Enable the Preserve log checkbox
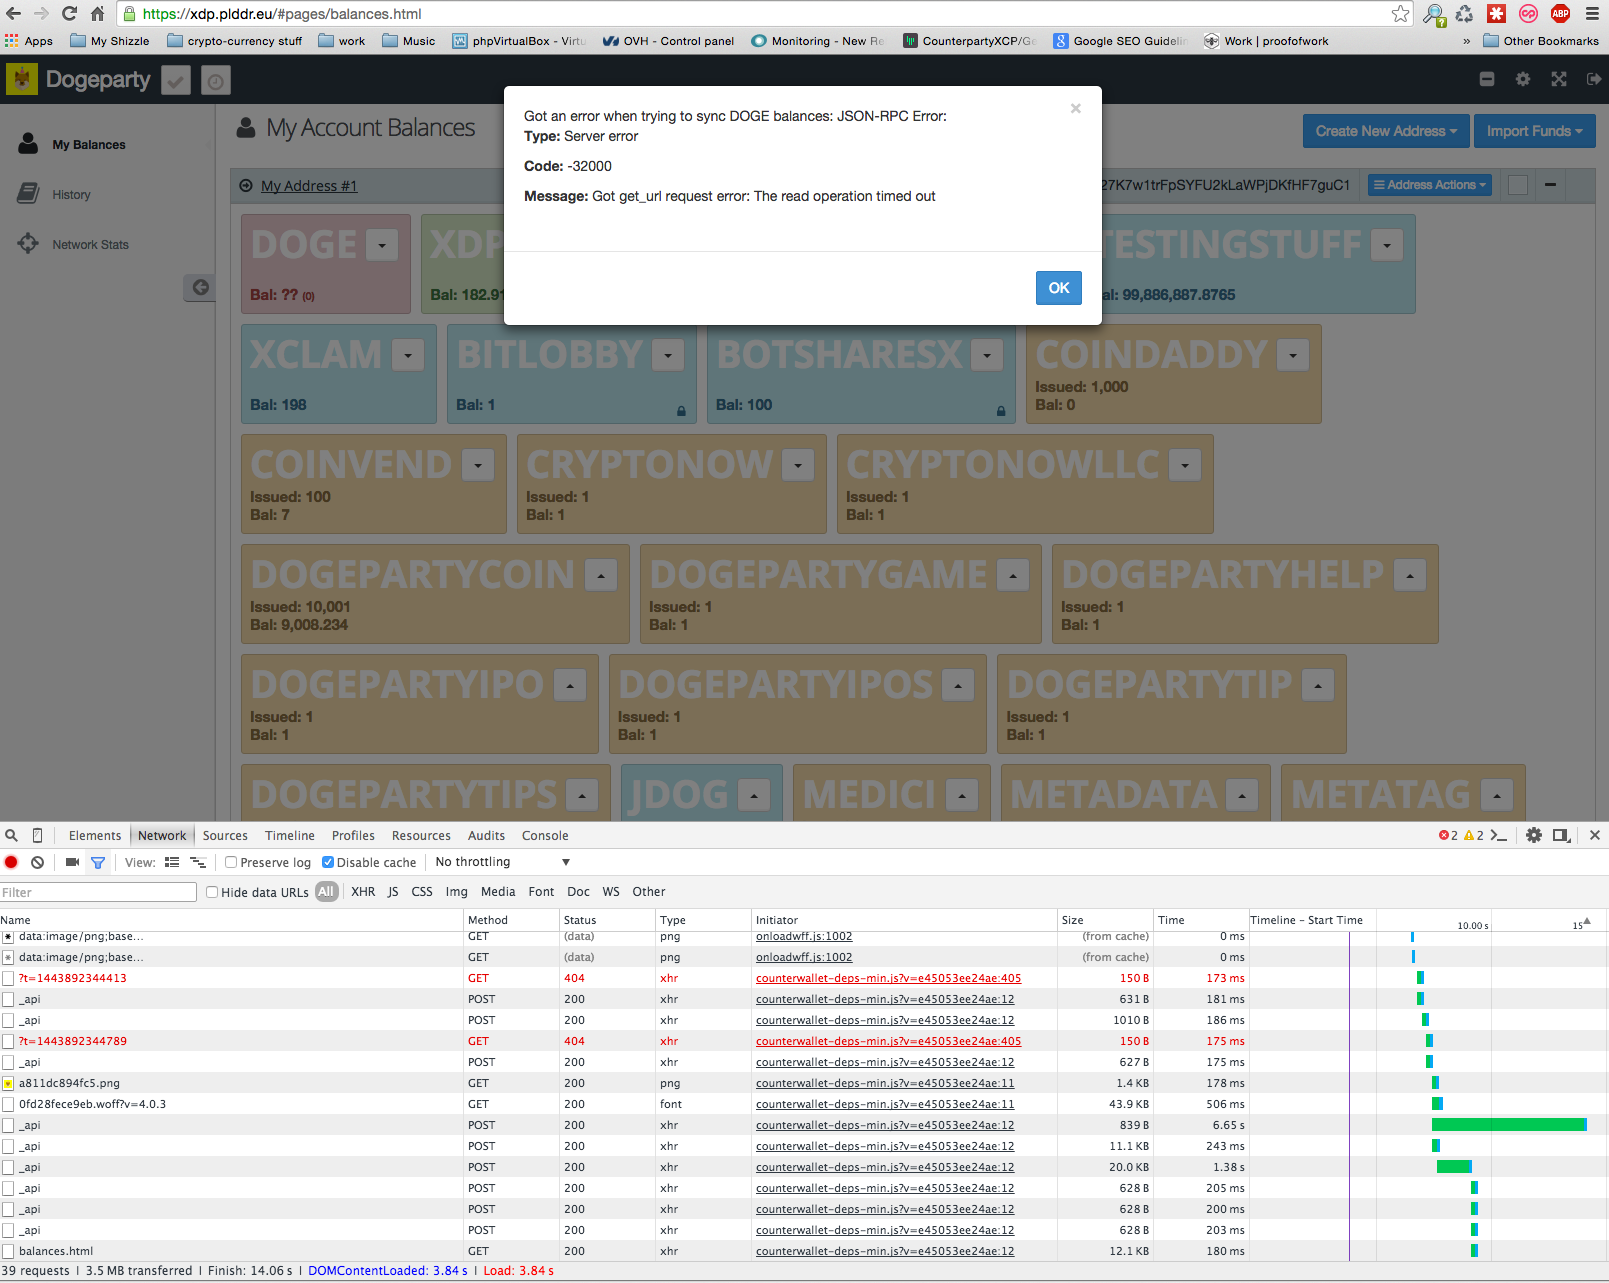 coord(231,862)
